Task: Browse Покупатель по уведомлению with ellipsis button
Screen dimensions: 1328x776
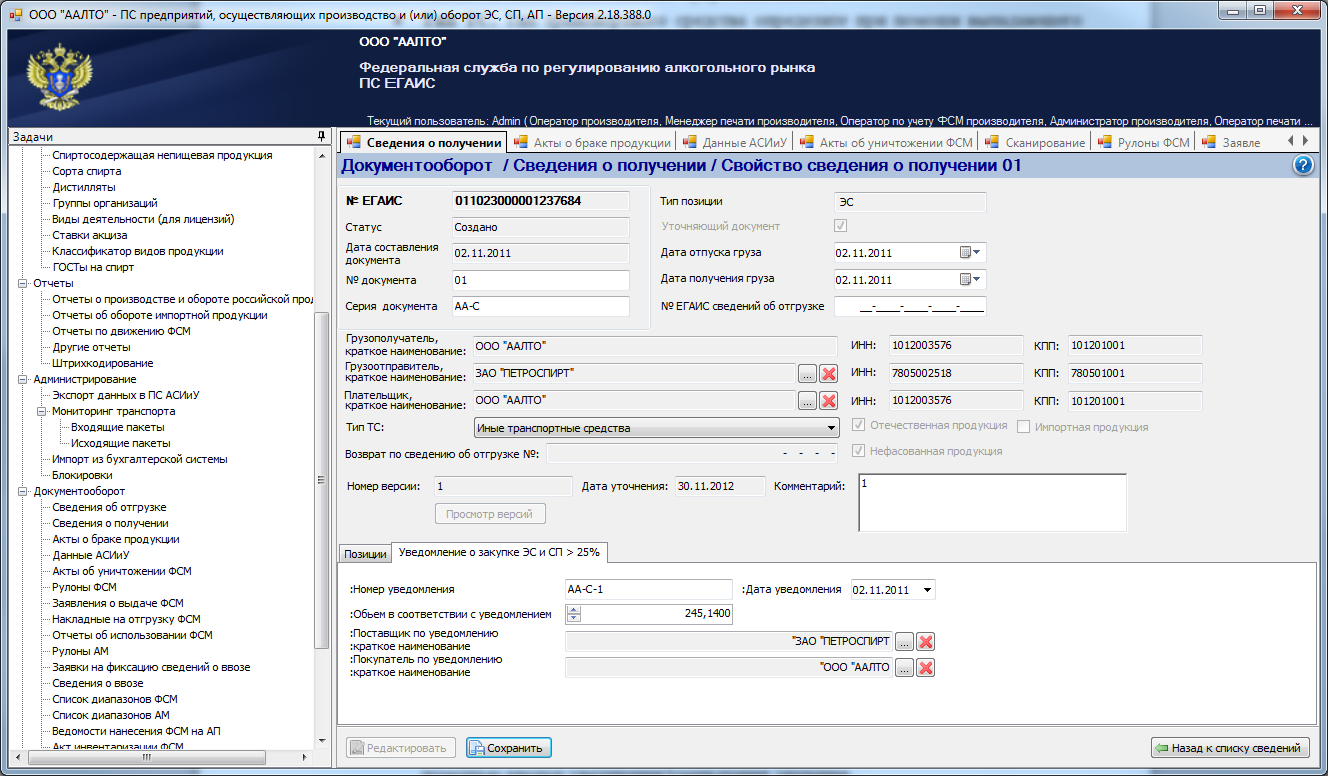Action: [x=905, y=668]
